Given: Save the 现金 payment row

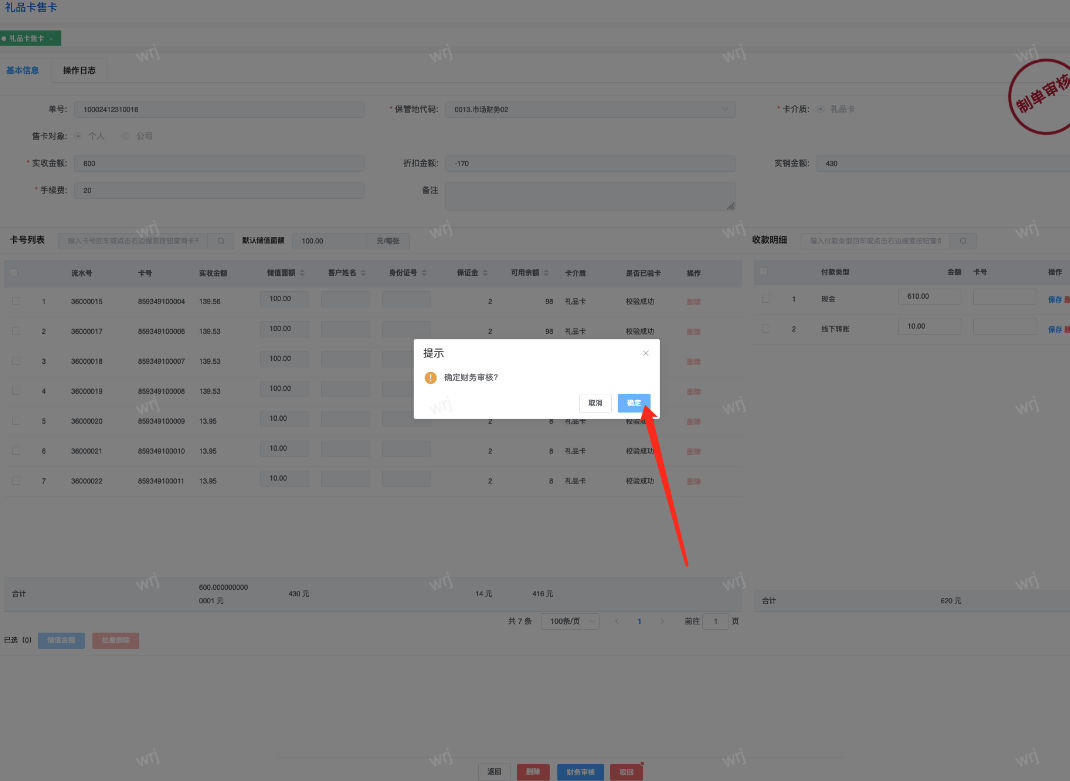Looking at the screenshot, I should pos(1055,300).
